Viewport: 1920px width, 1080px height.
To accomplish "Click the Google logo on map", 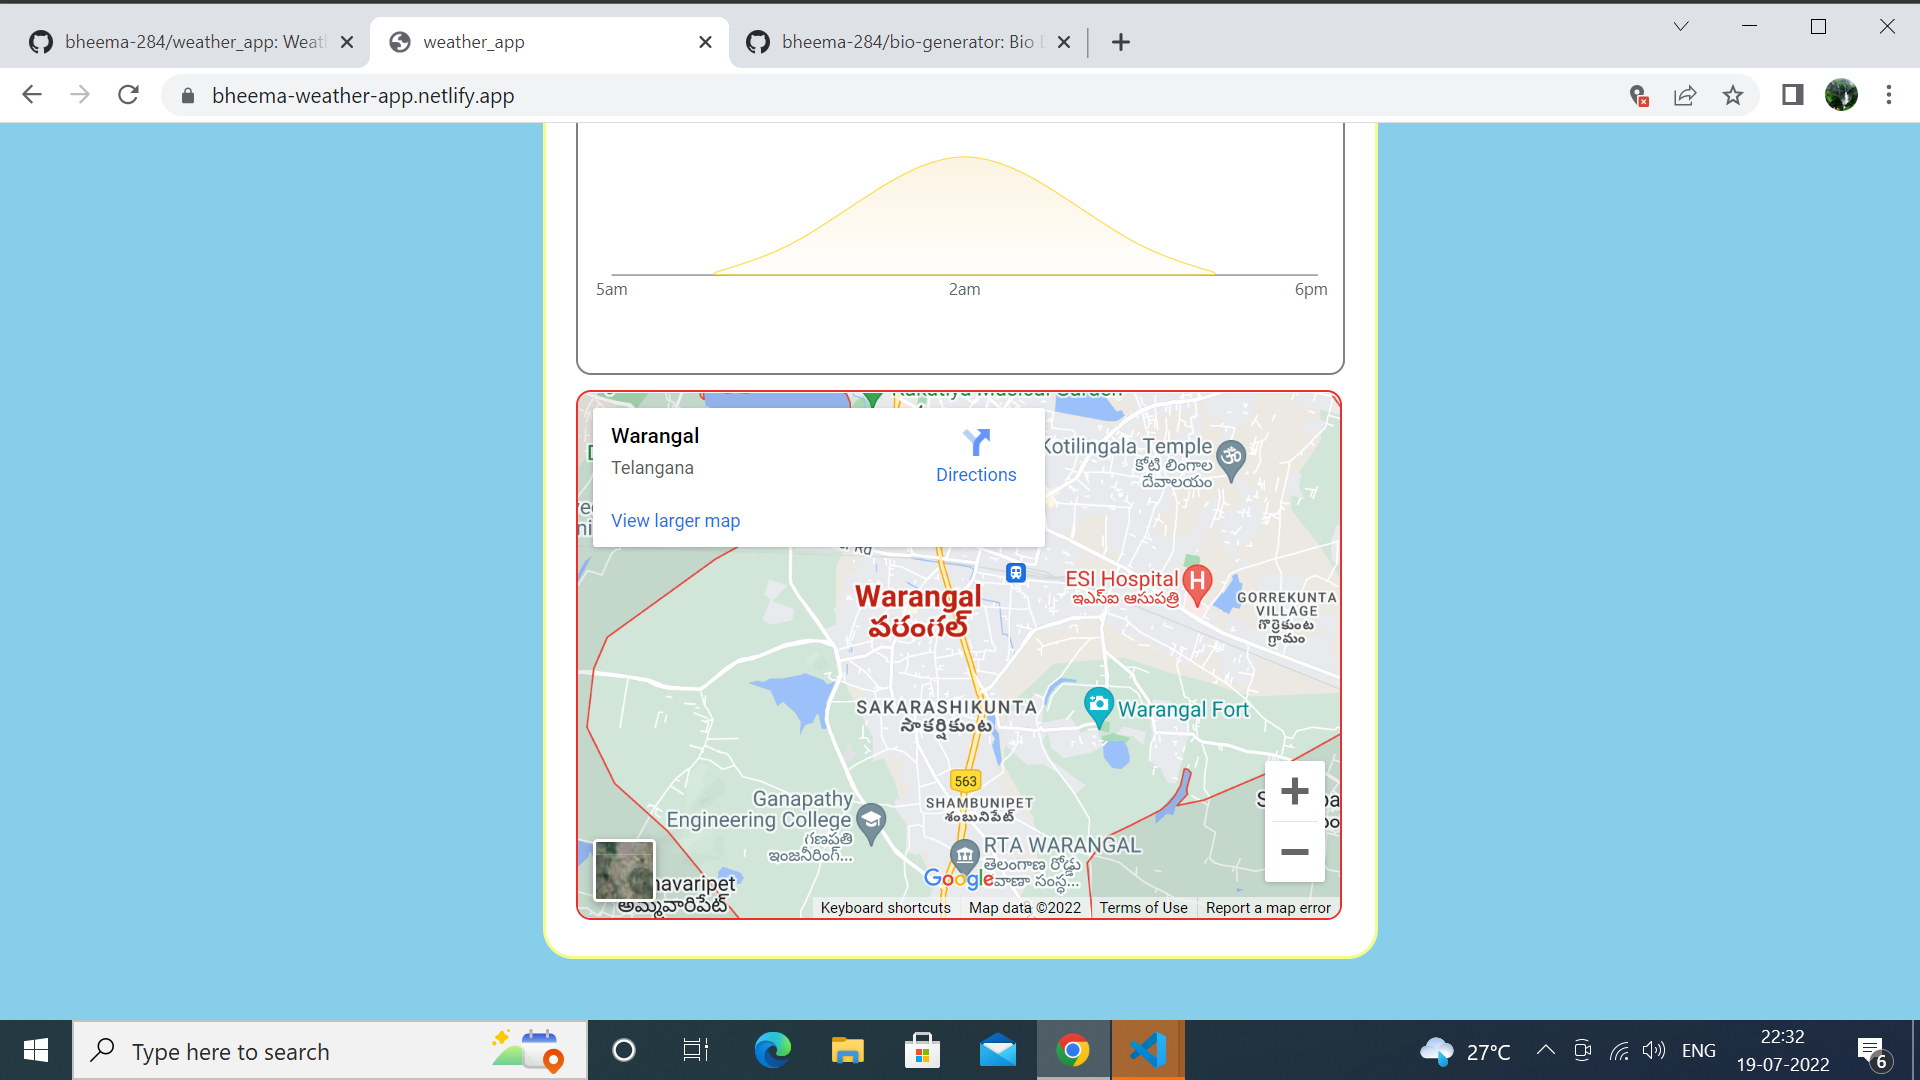I will 958,878.
